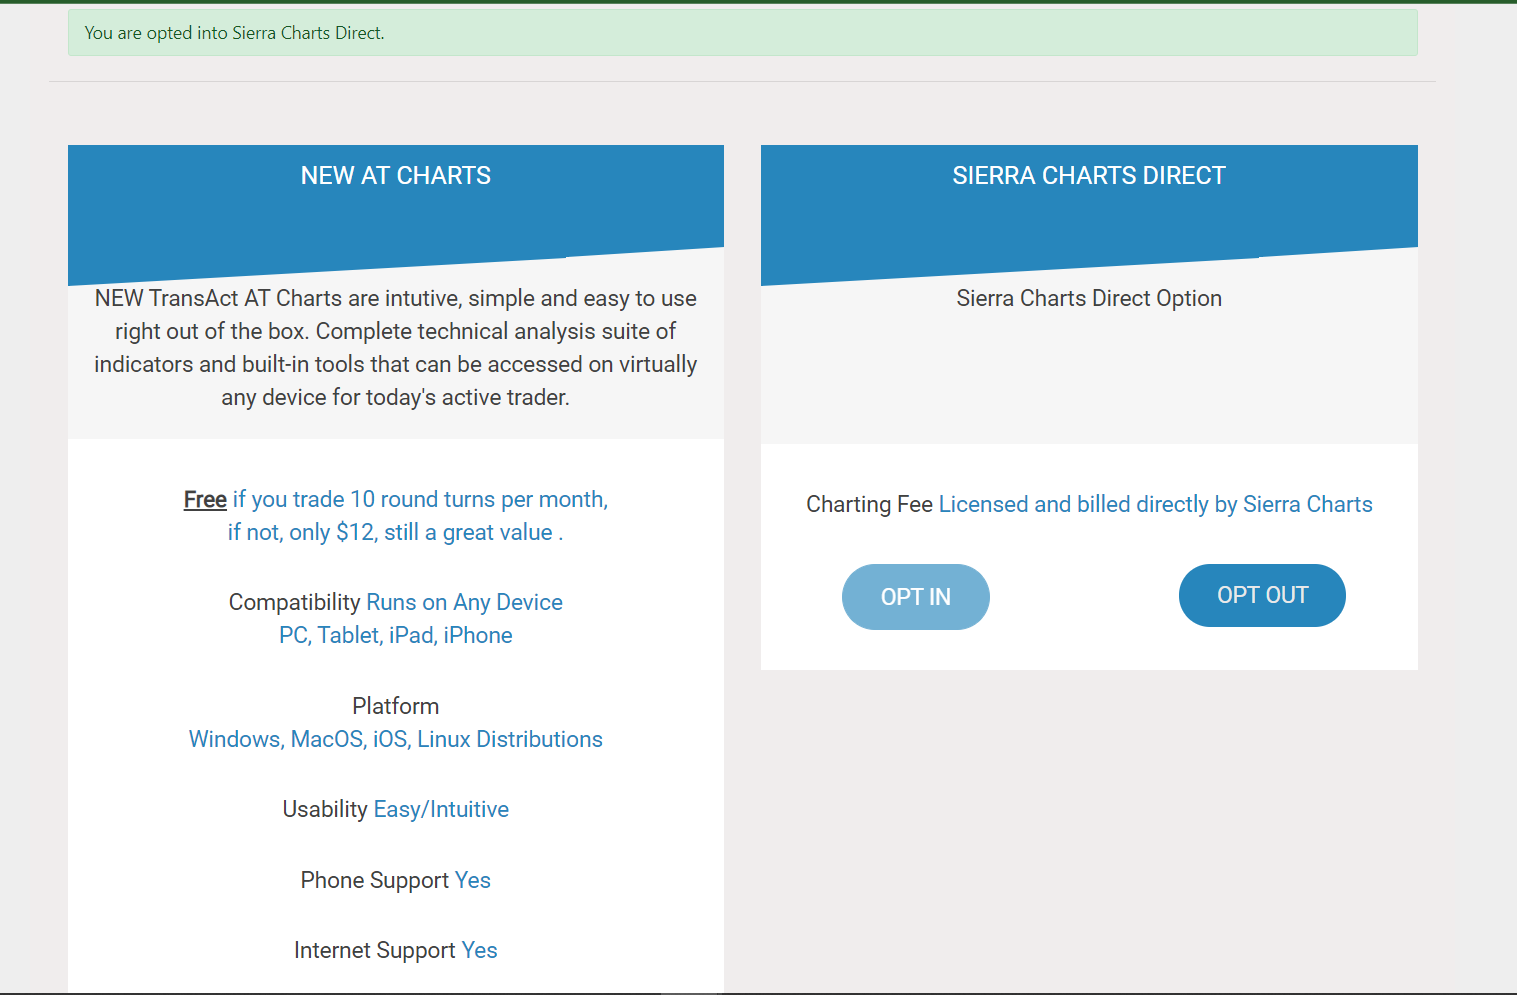Click the 'Easy/Intuitive' usability value
Screen dimensions: 1517x995
[x=441, y=810]
